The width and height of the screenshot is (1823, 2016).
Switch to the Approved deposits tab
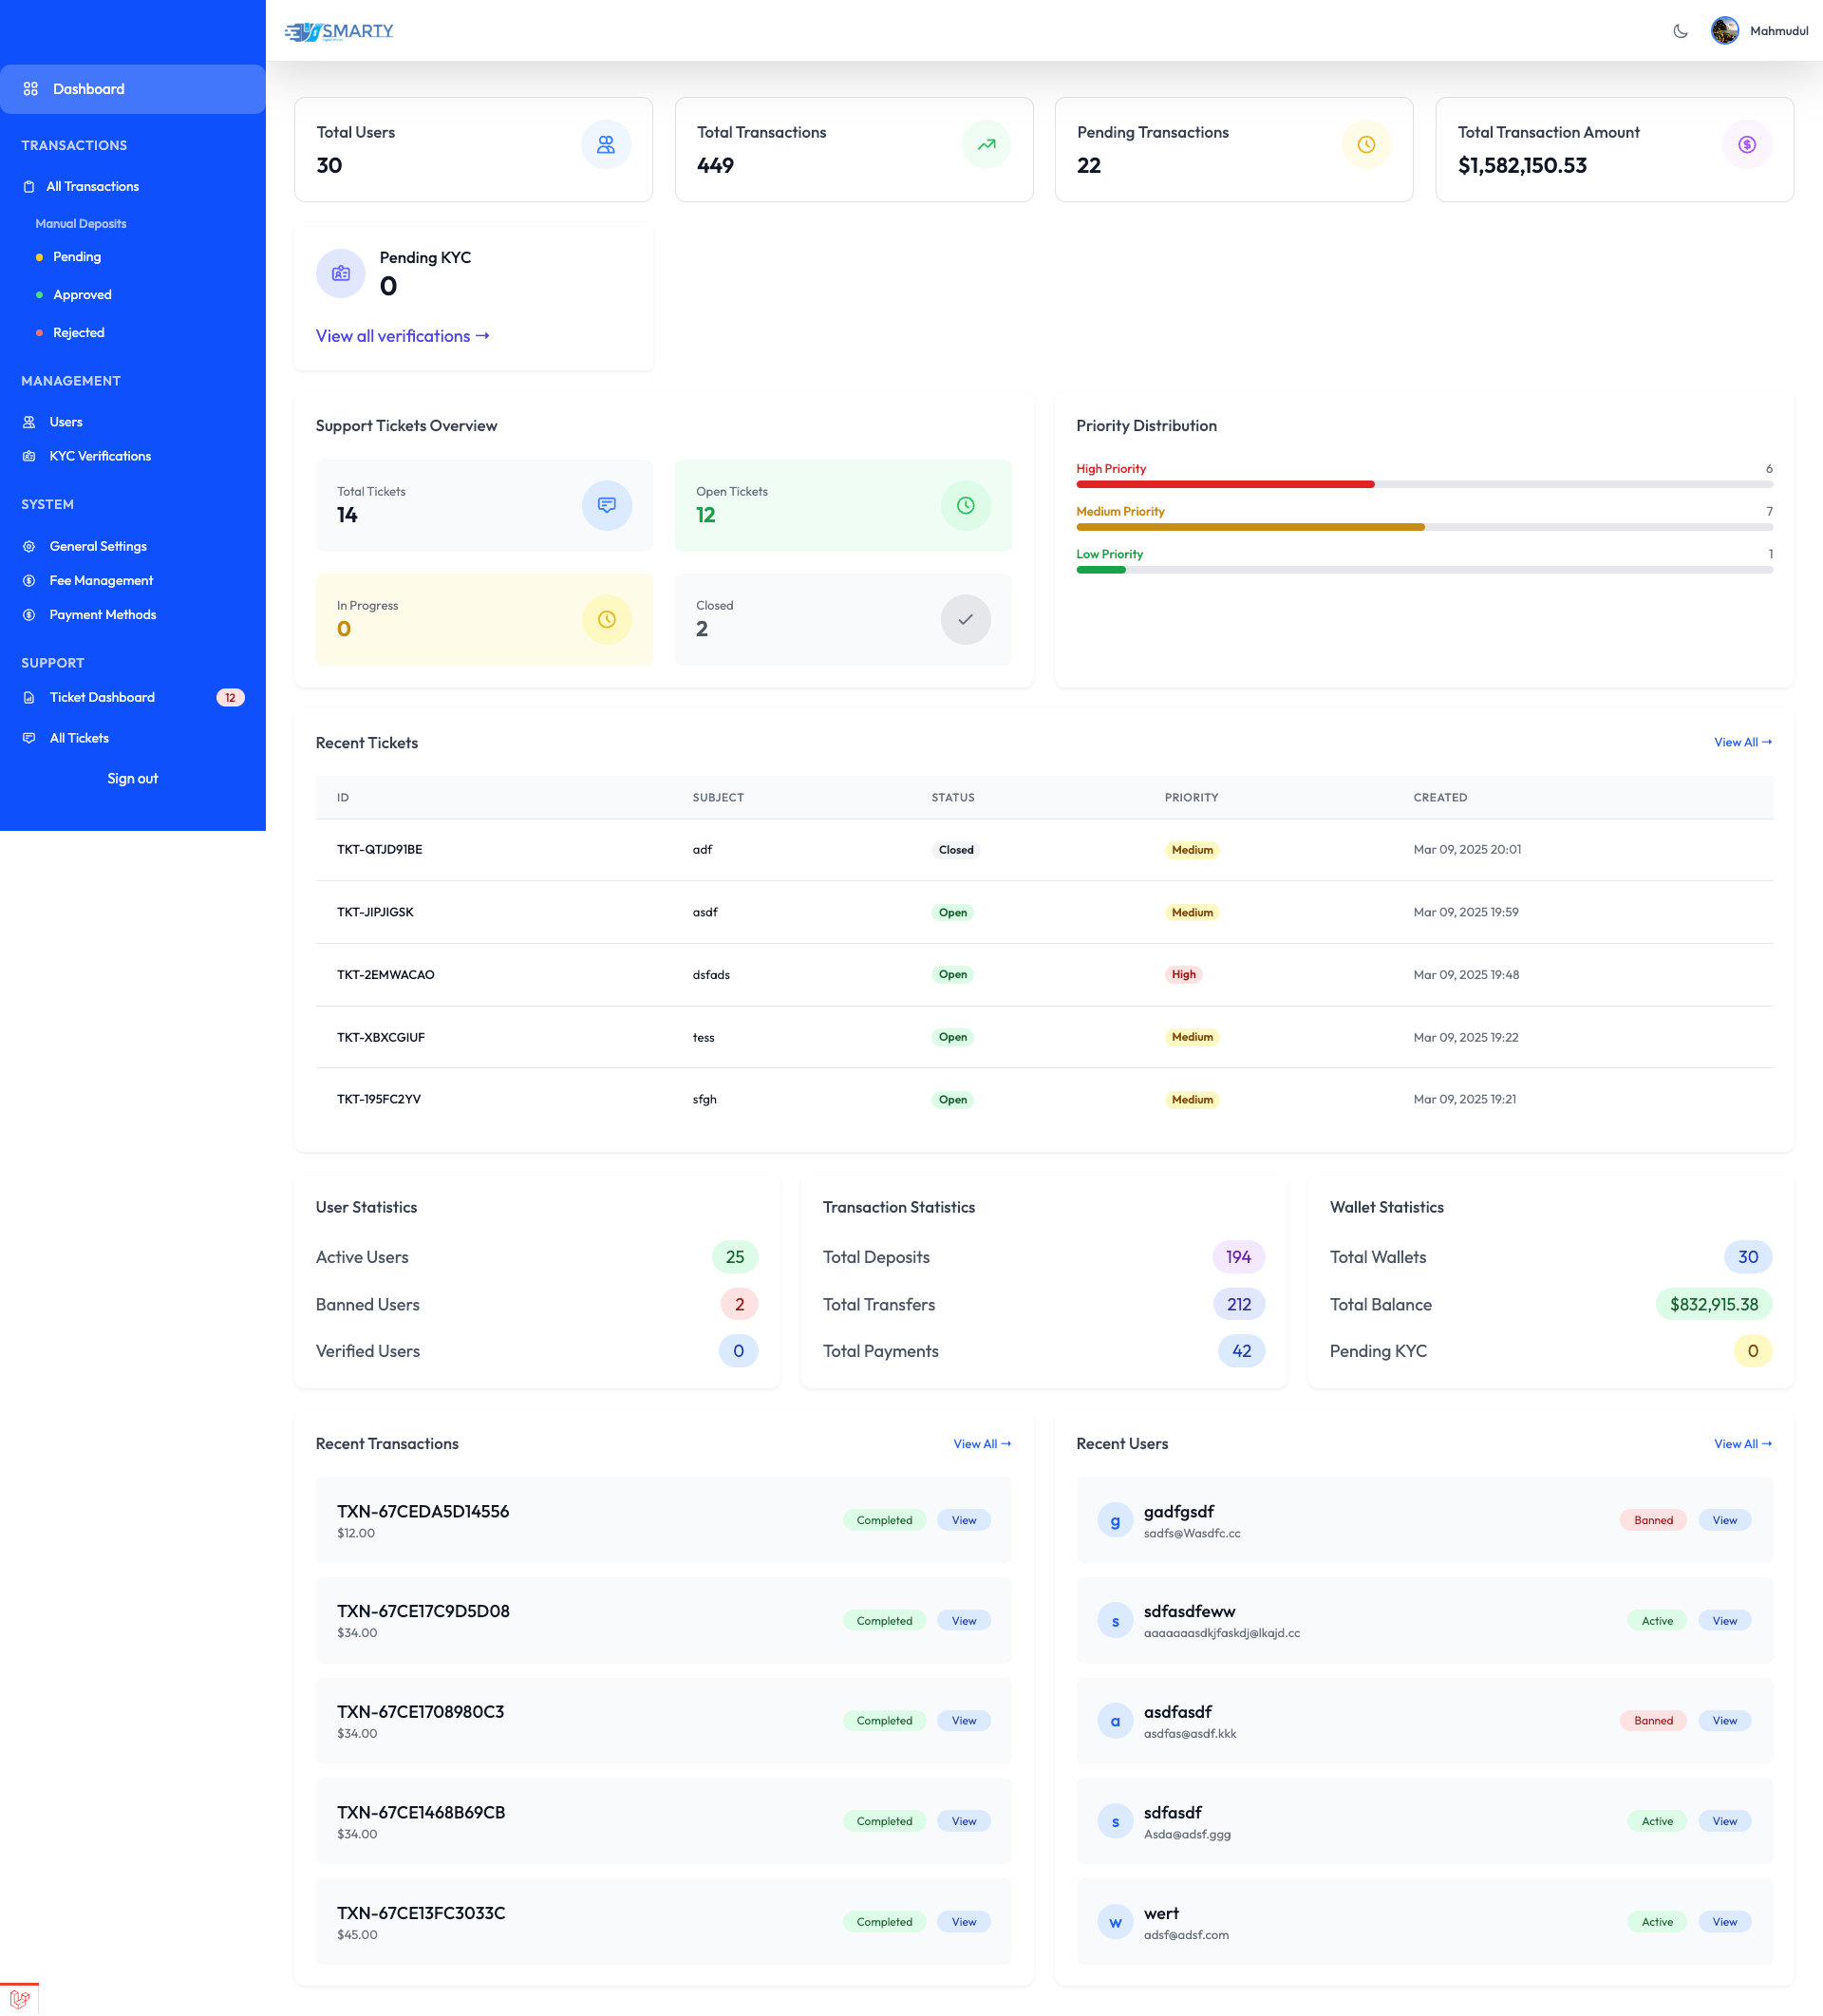81,294
